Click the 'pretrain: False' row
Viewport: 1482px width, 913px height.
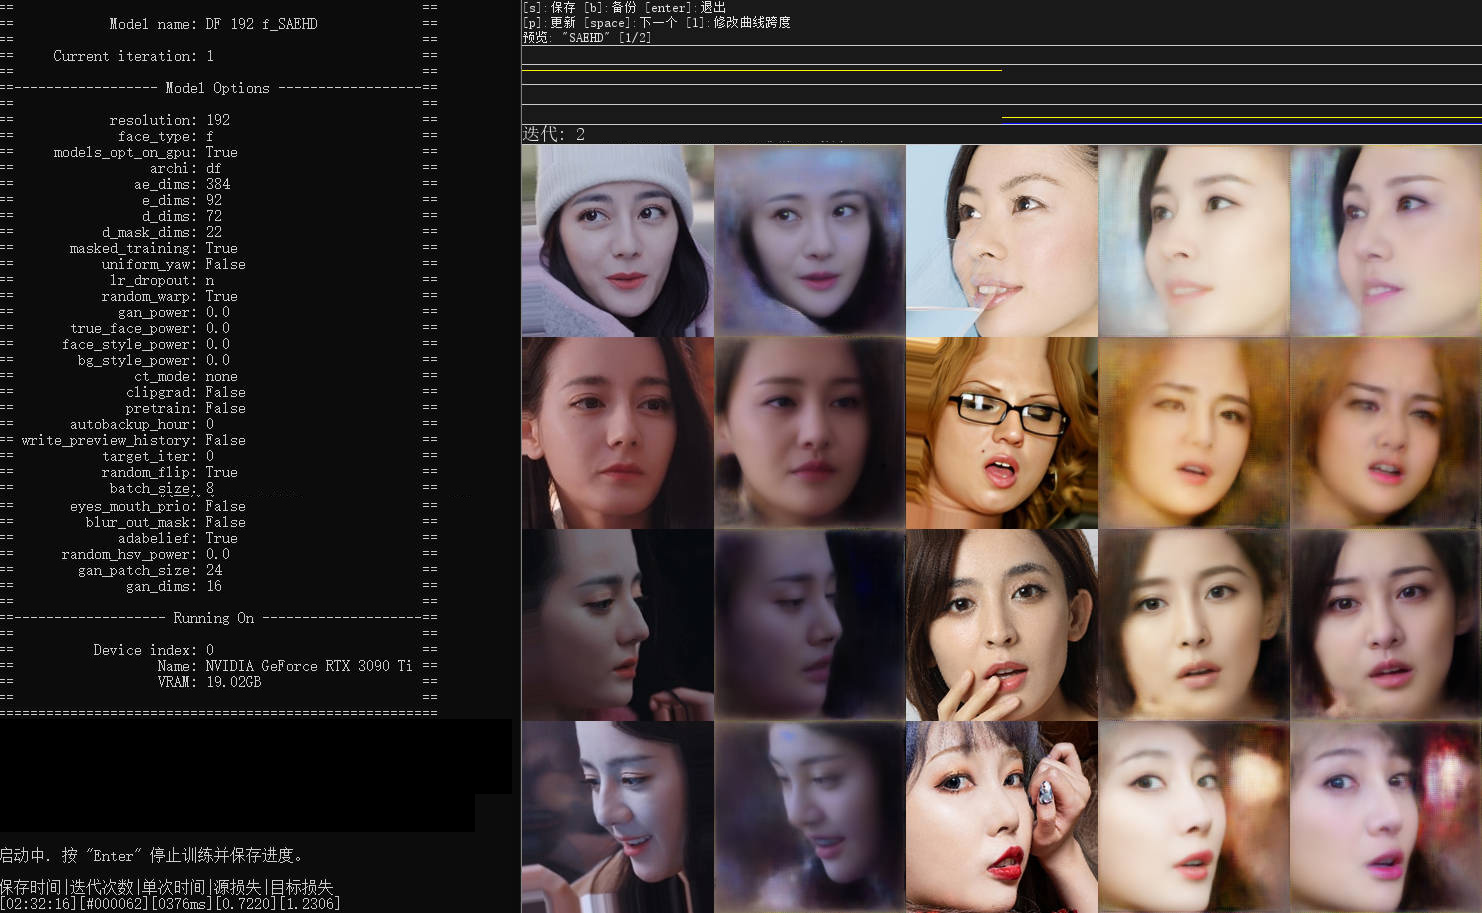[185, 408]
